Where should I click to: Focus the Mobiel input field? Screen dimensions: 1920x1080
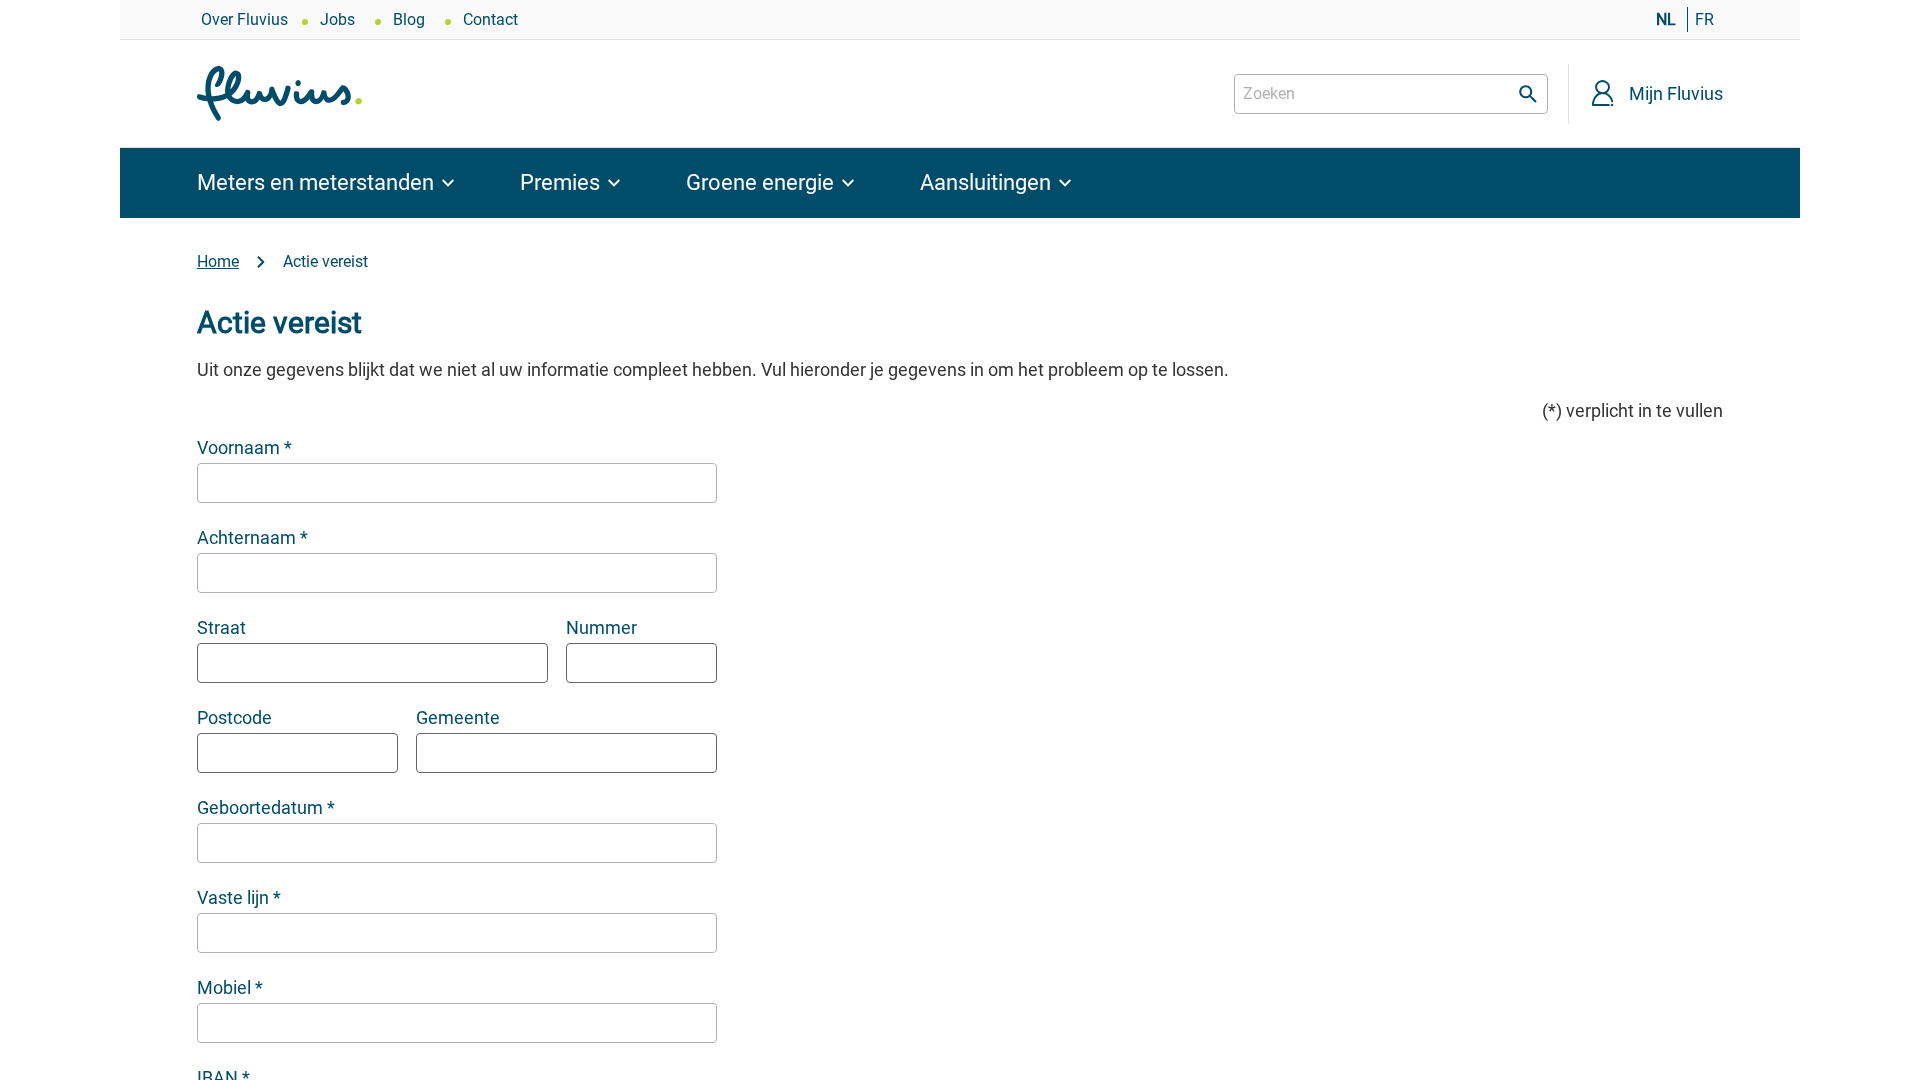457,1023
